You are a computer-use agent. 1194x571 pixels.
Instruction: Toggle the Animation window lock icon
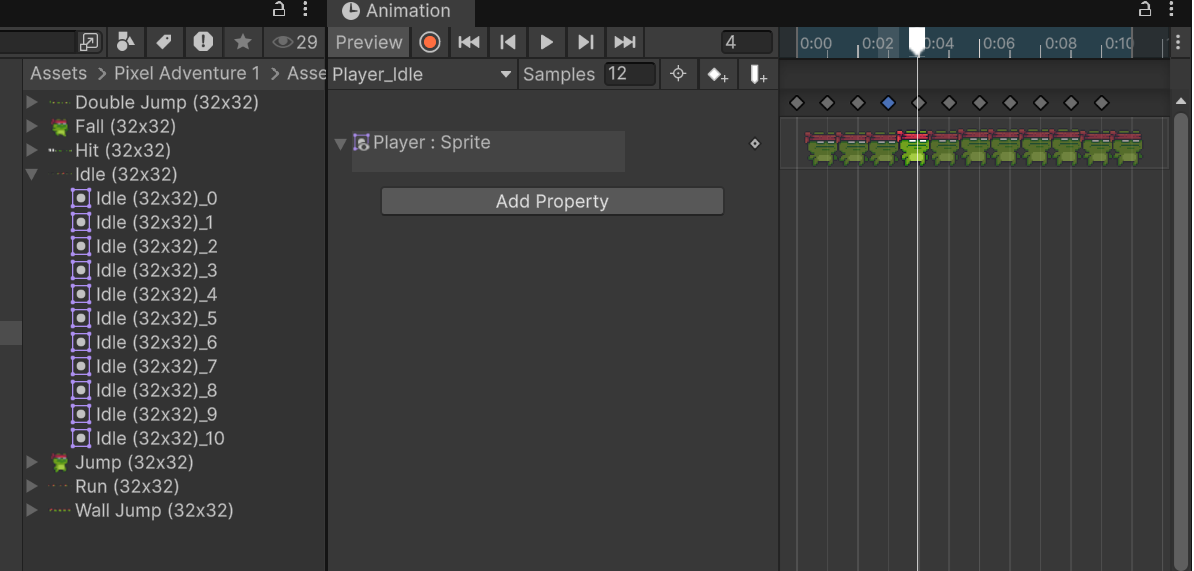click(x=1145, y=9)
